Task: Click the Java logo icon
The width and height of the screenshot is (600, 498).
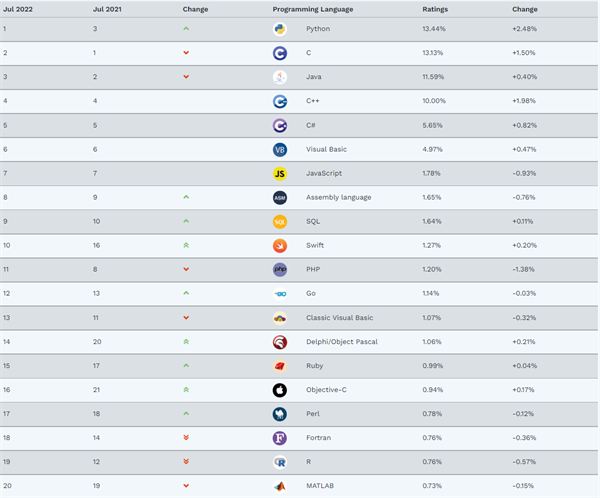Action: [280, 77]
